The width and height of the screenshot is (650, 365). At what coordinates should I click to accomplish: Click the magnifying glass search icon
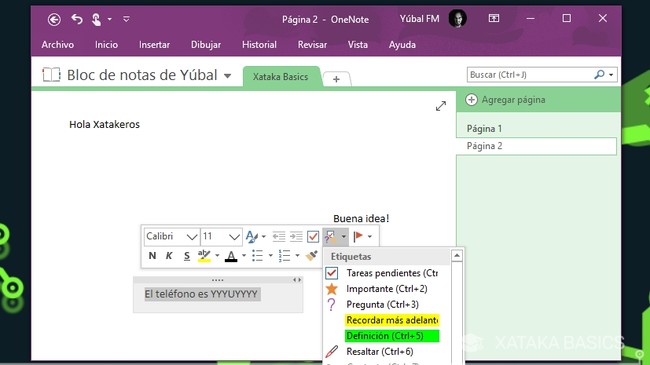[x=599, y=75]
